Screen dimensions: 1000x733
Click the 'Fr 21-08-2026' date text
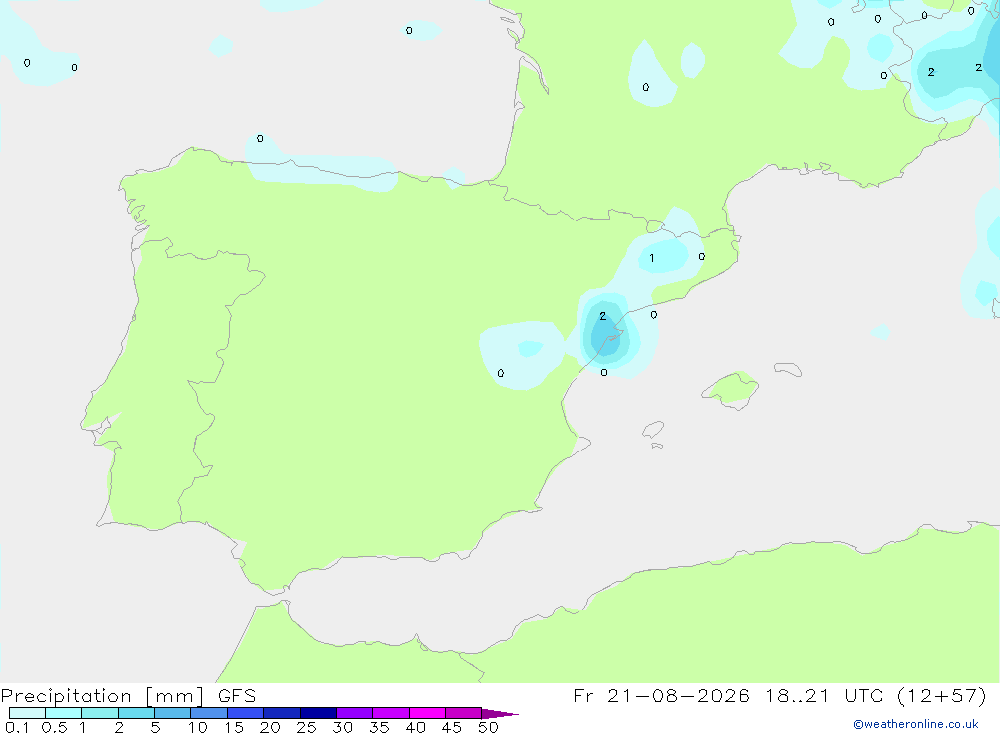[x=661, y=695]
